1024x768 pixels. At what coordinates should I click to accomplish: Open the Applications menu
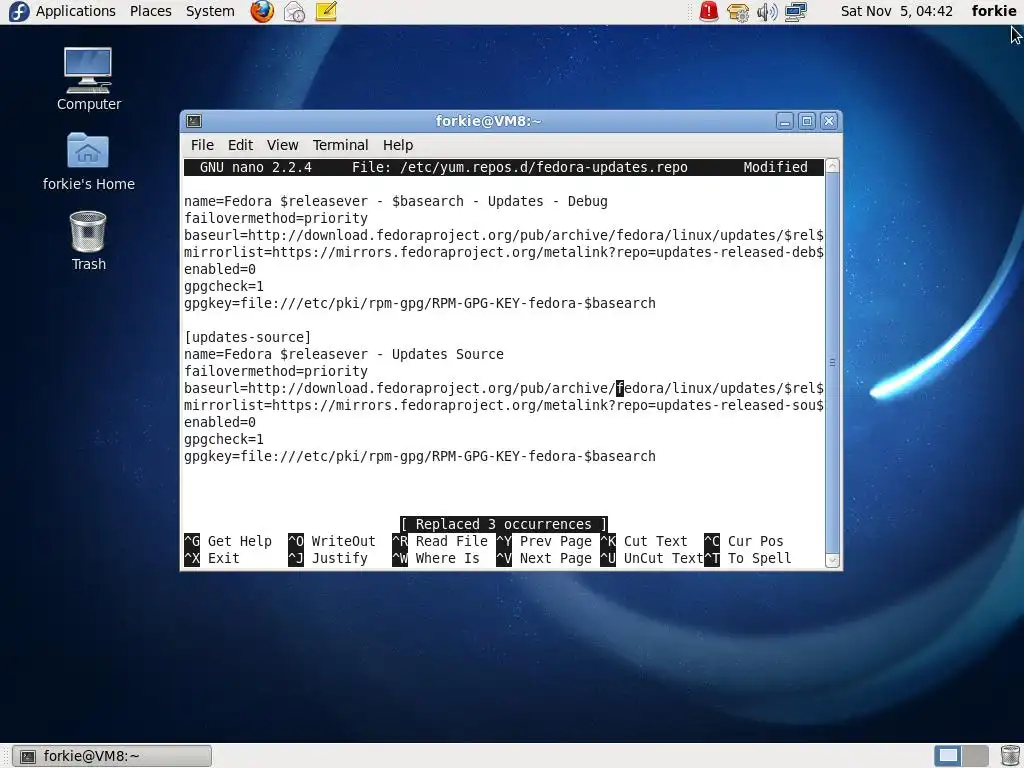tap(76, 11)
